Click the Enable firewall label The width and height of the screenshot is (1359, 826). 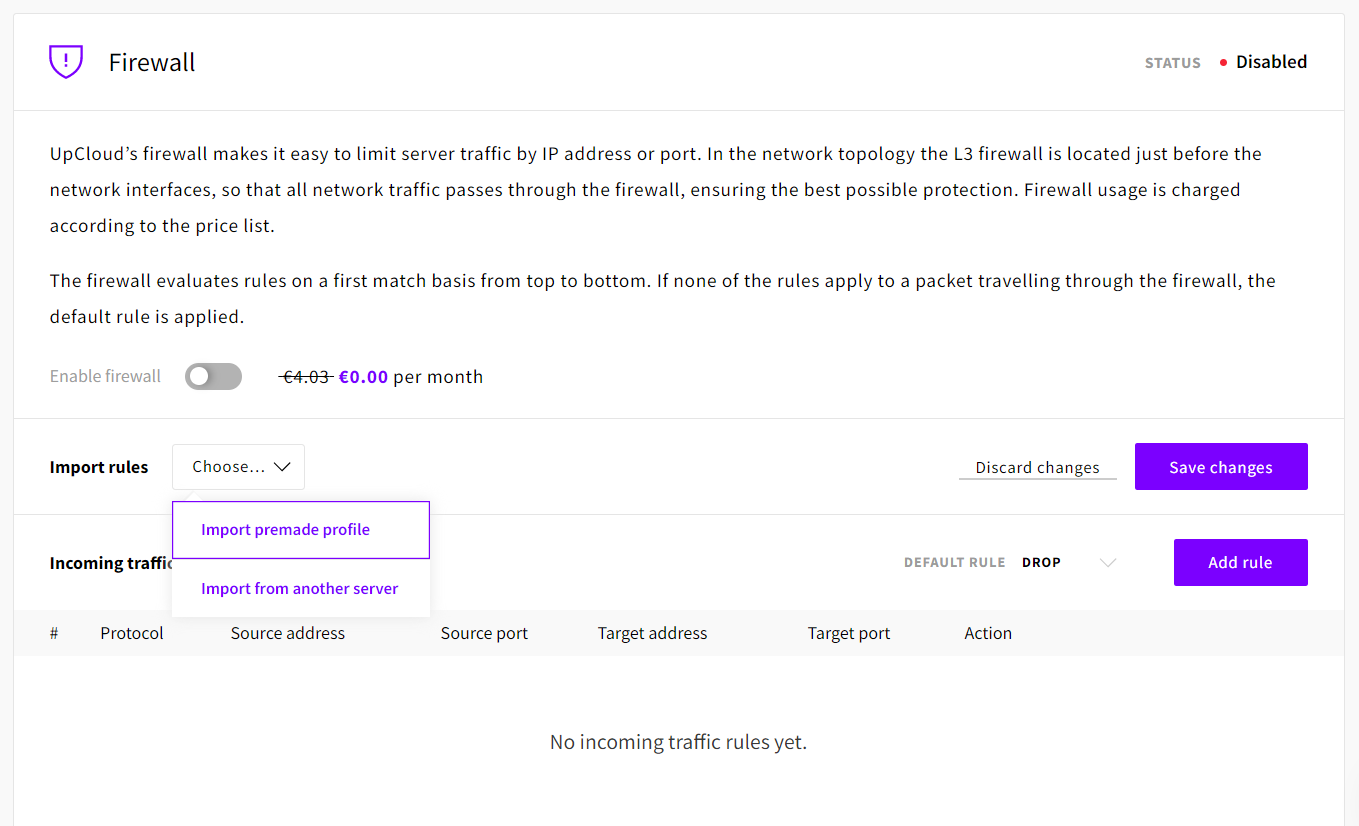pyautogui.click(x=105, y=377)
